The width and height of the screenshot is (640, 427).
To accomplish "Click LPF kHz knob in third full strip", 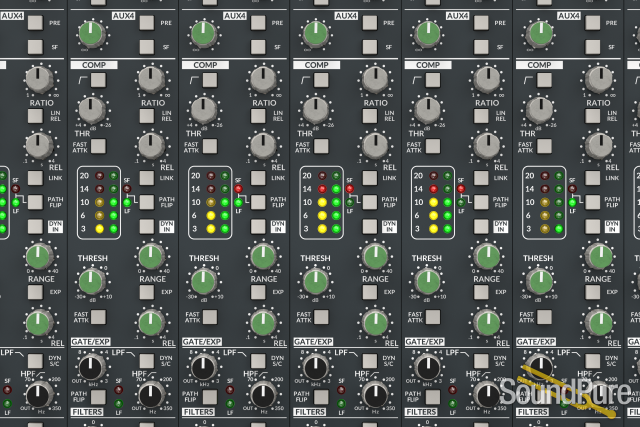I will pos(316,368).
